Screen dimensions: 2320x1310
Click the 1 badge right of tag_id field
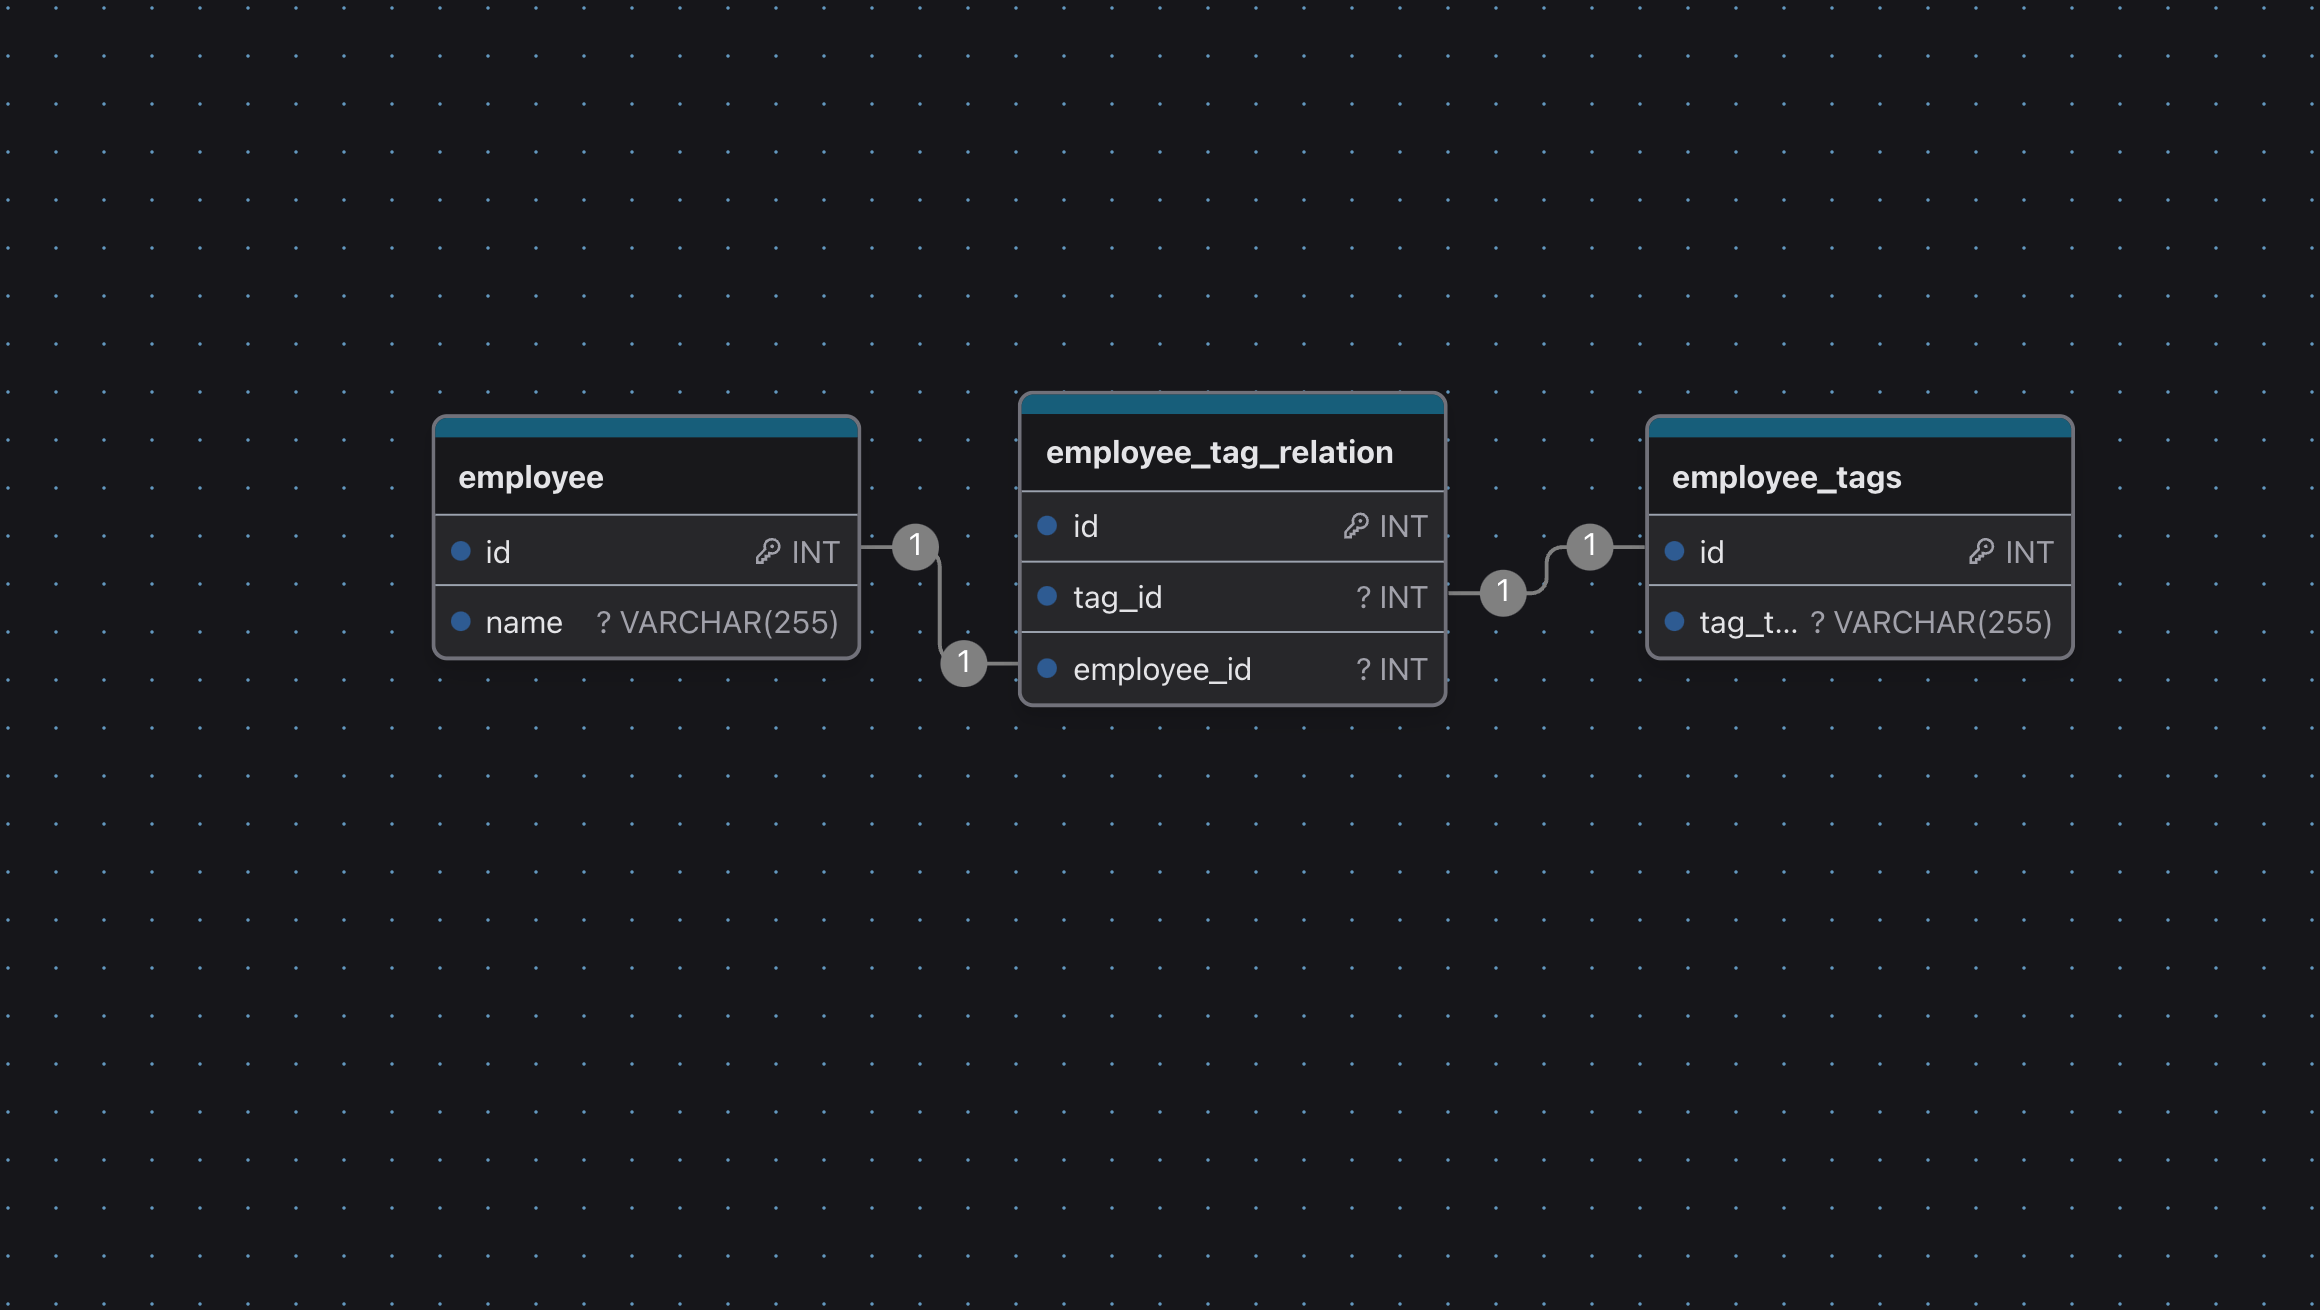(1503, 592)
